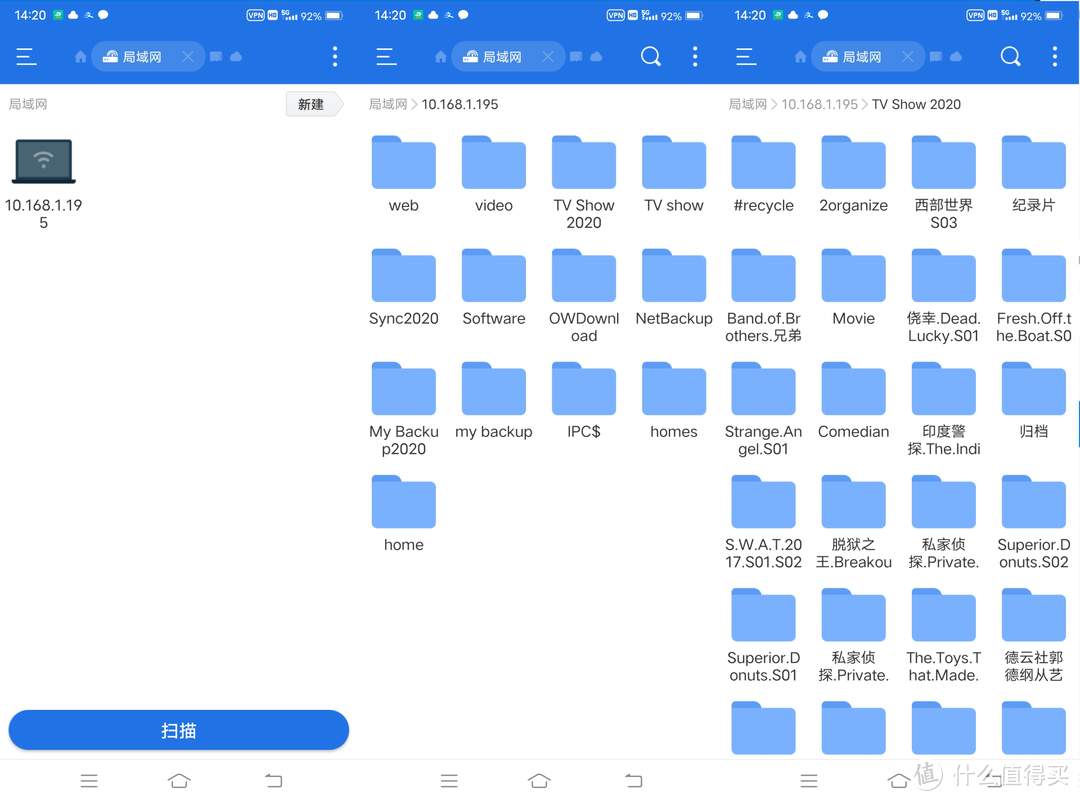
Task: Open three-dot overflow menu in right screen
Action: tap(1054, 57)
